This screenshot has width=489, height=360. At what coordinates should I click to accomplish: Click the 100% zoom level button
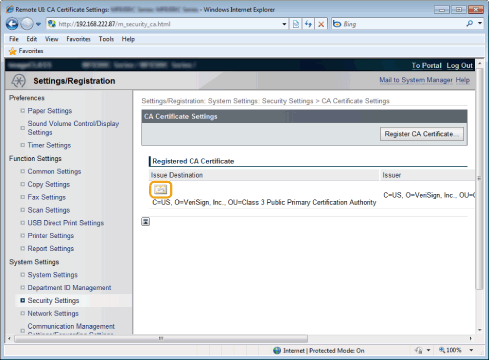click(x=450, y=350)
